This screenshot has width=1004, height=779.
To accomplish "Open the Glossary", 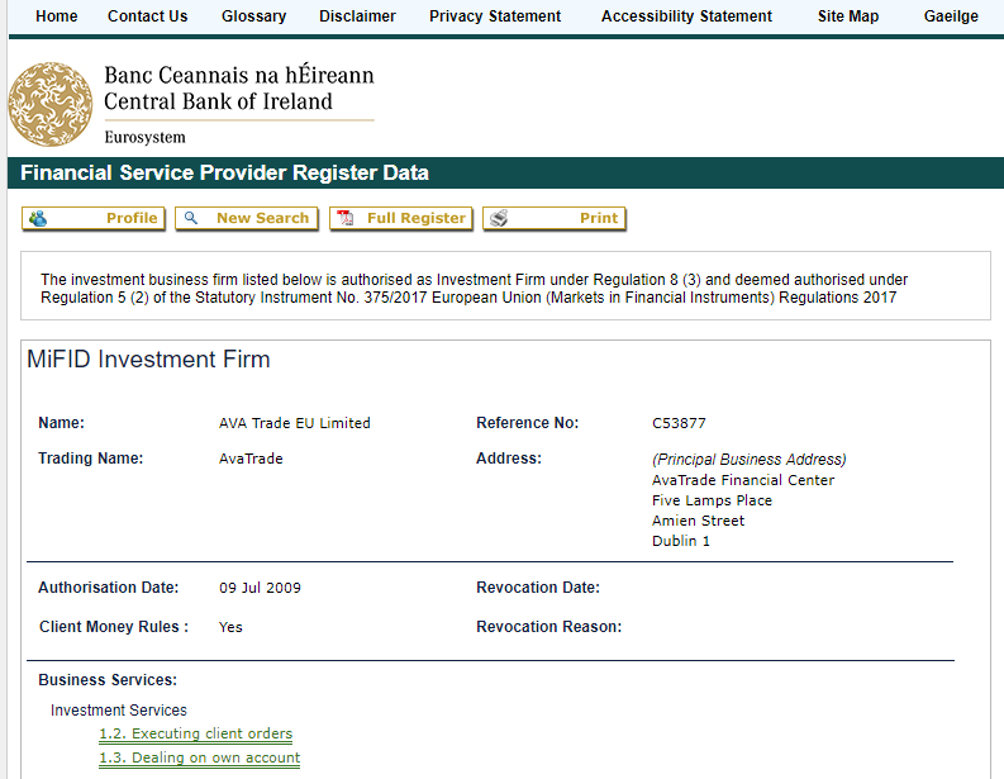I will (253, 16).
